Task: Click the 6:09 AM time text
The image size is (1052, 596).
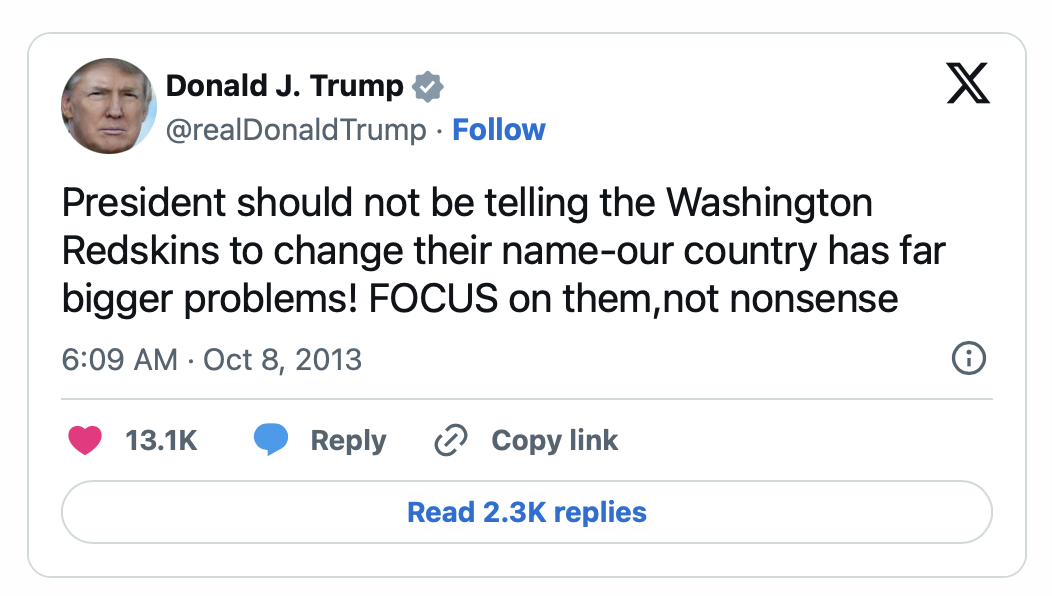Action: tap(119, 359)
